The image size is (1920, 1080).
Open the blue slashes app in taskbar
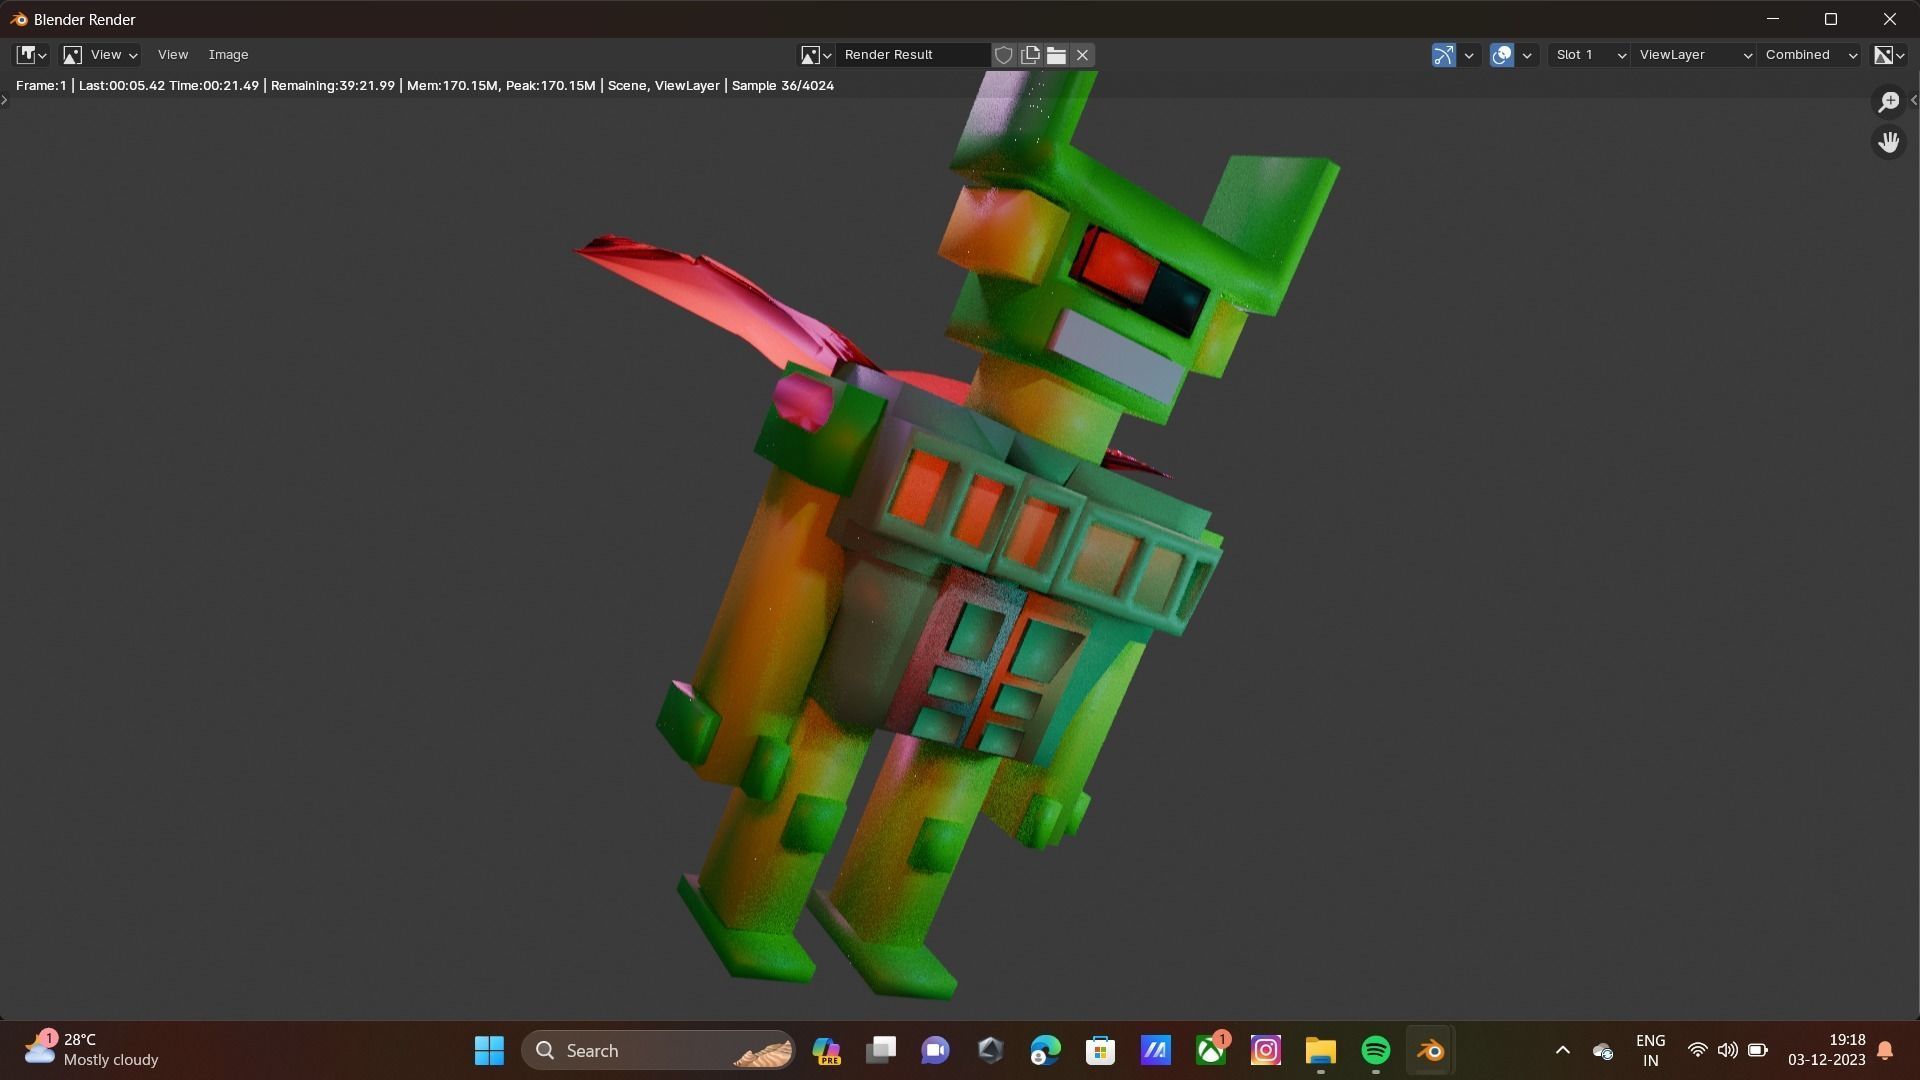1155,1050
